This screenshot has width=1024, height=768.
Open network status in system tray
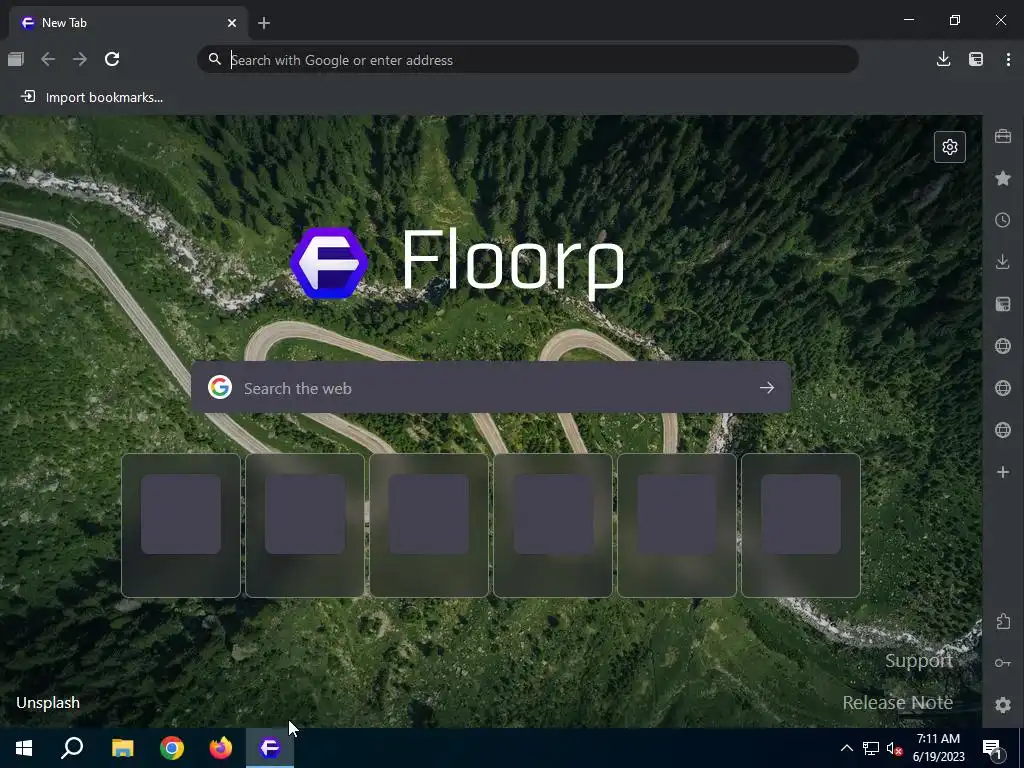point(871,748)
